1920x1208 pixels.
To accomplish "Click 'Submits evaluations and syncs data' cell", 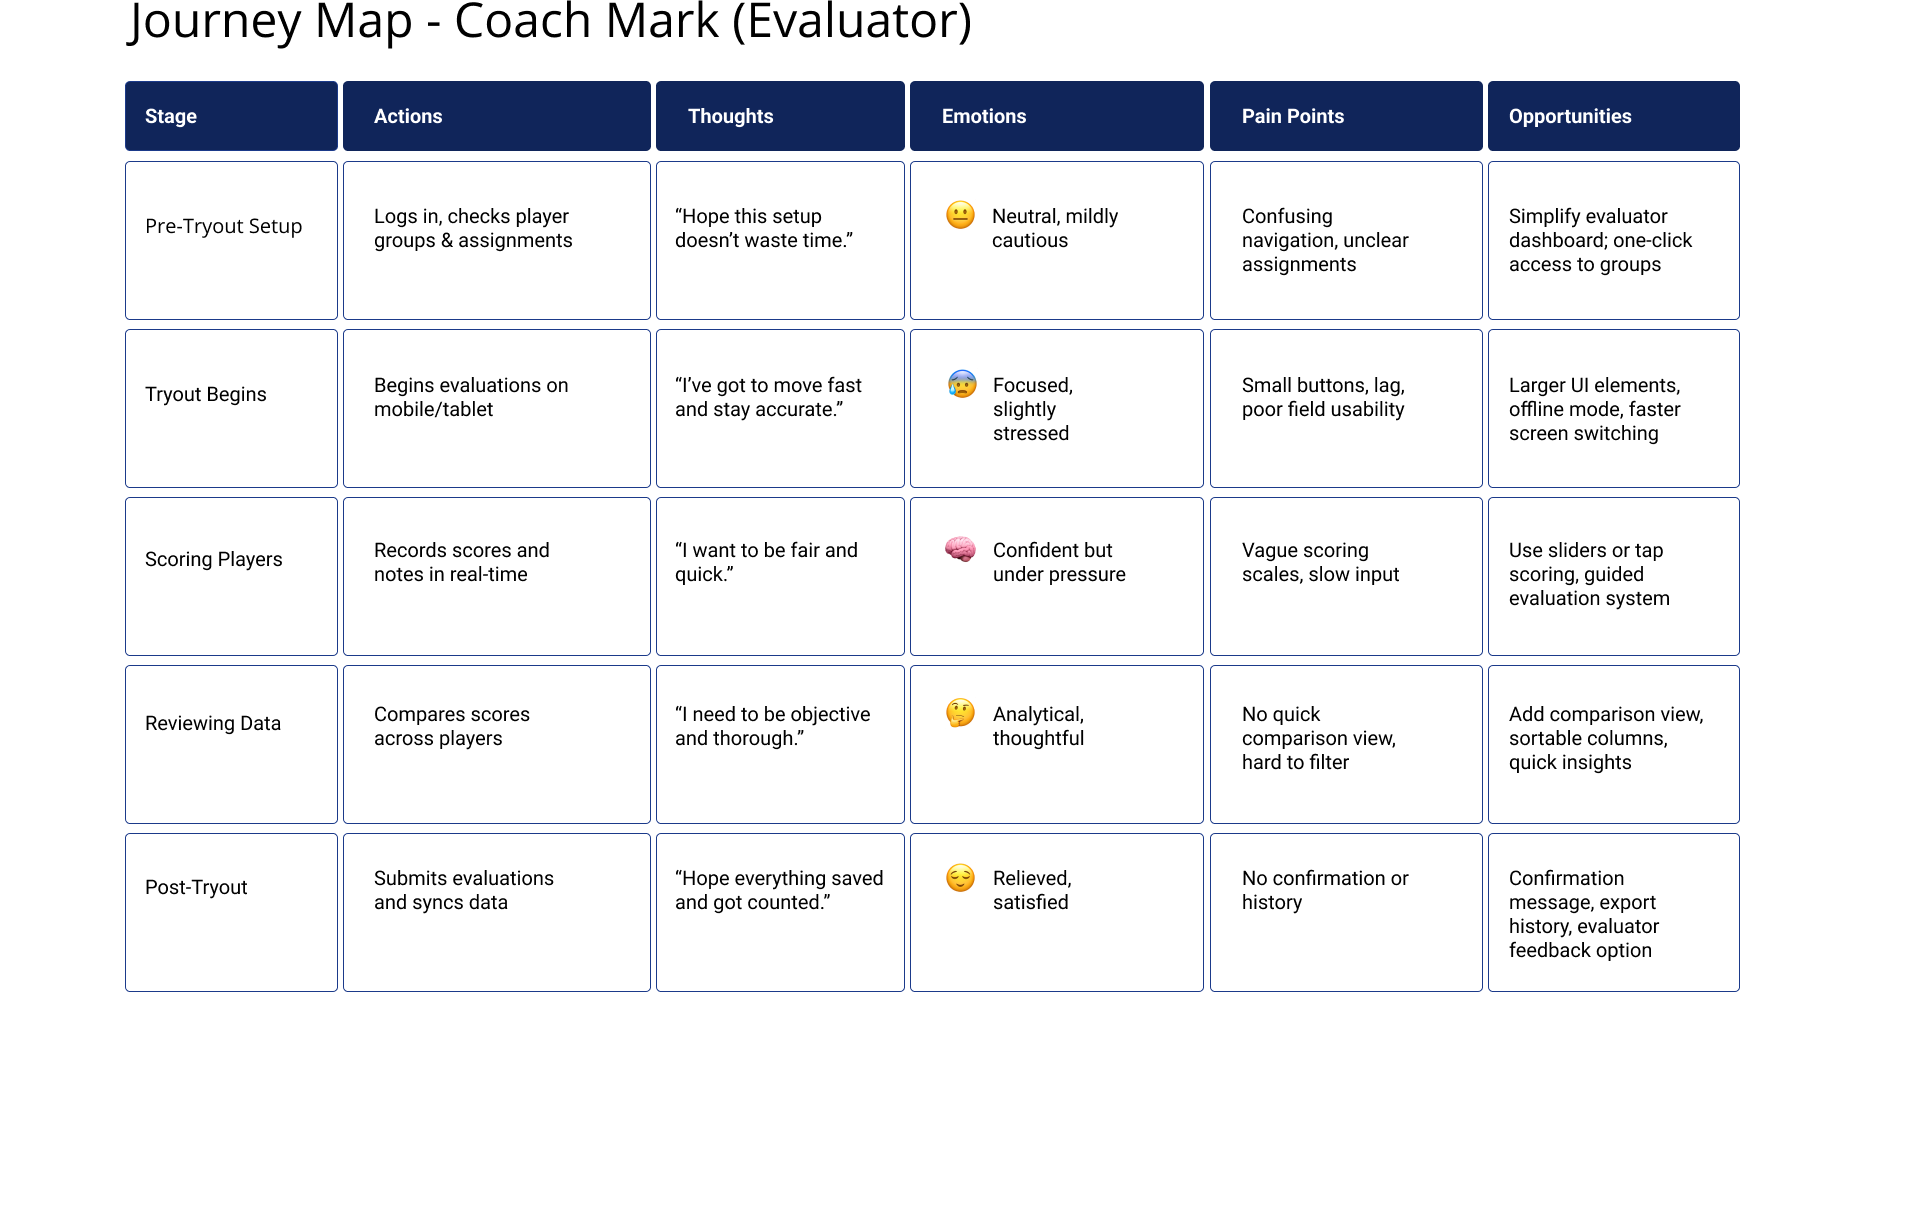I will click(x=496, y=912).
